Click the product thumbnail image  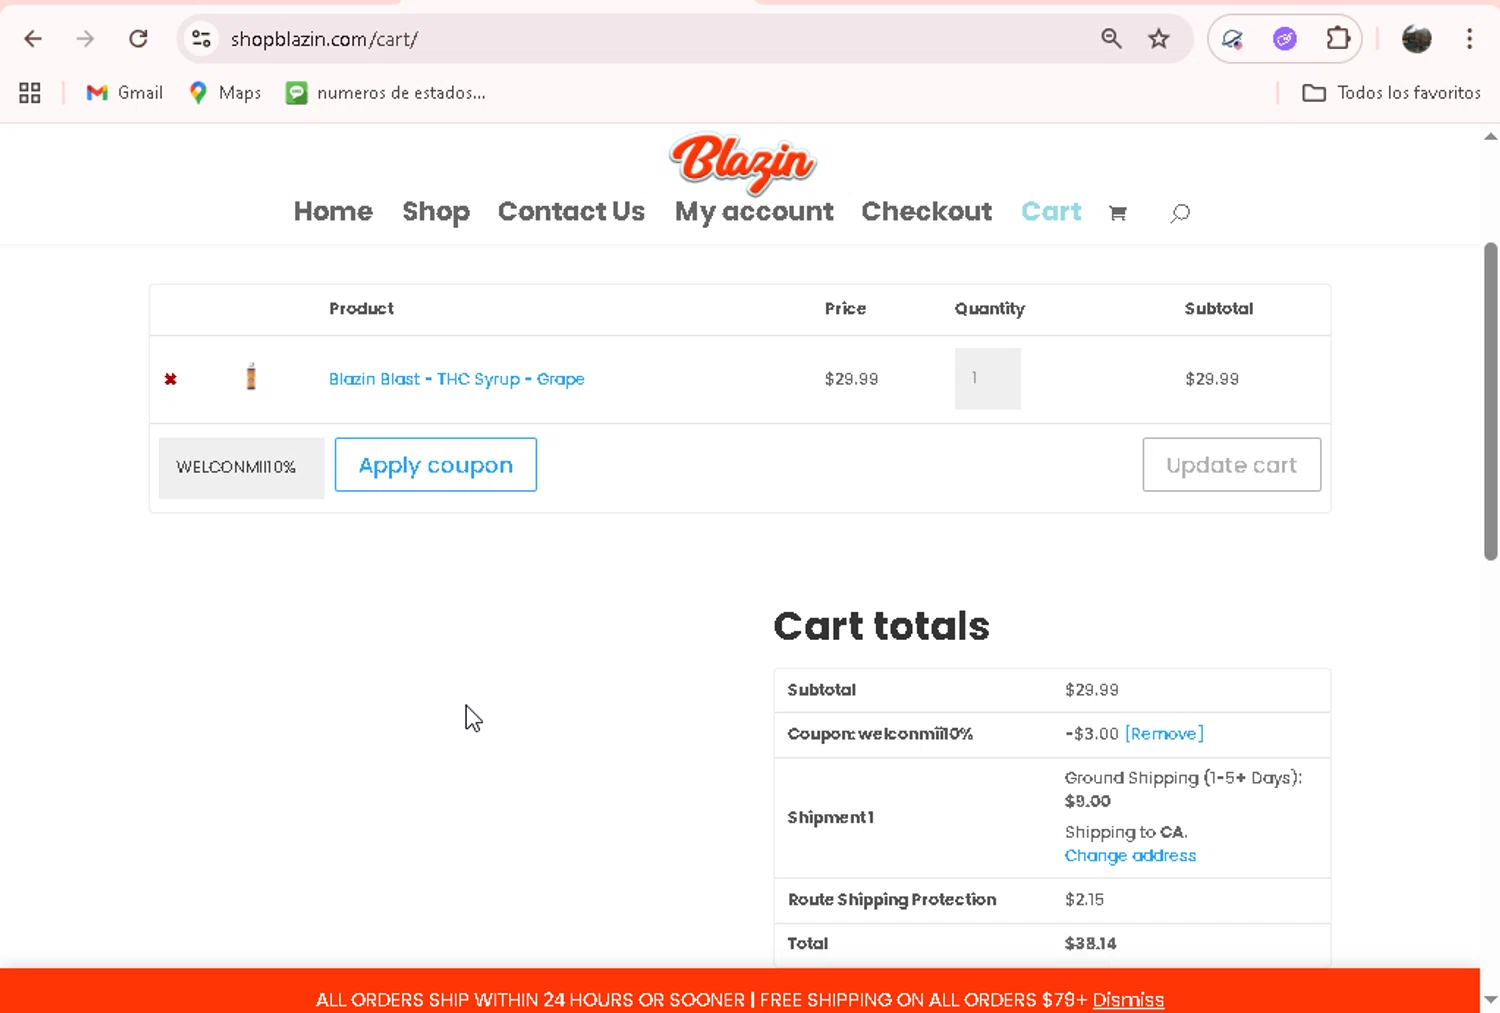pyautogui.click(x=251, y=377)
